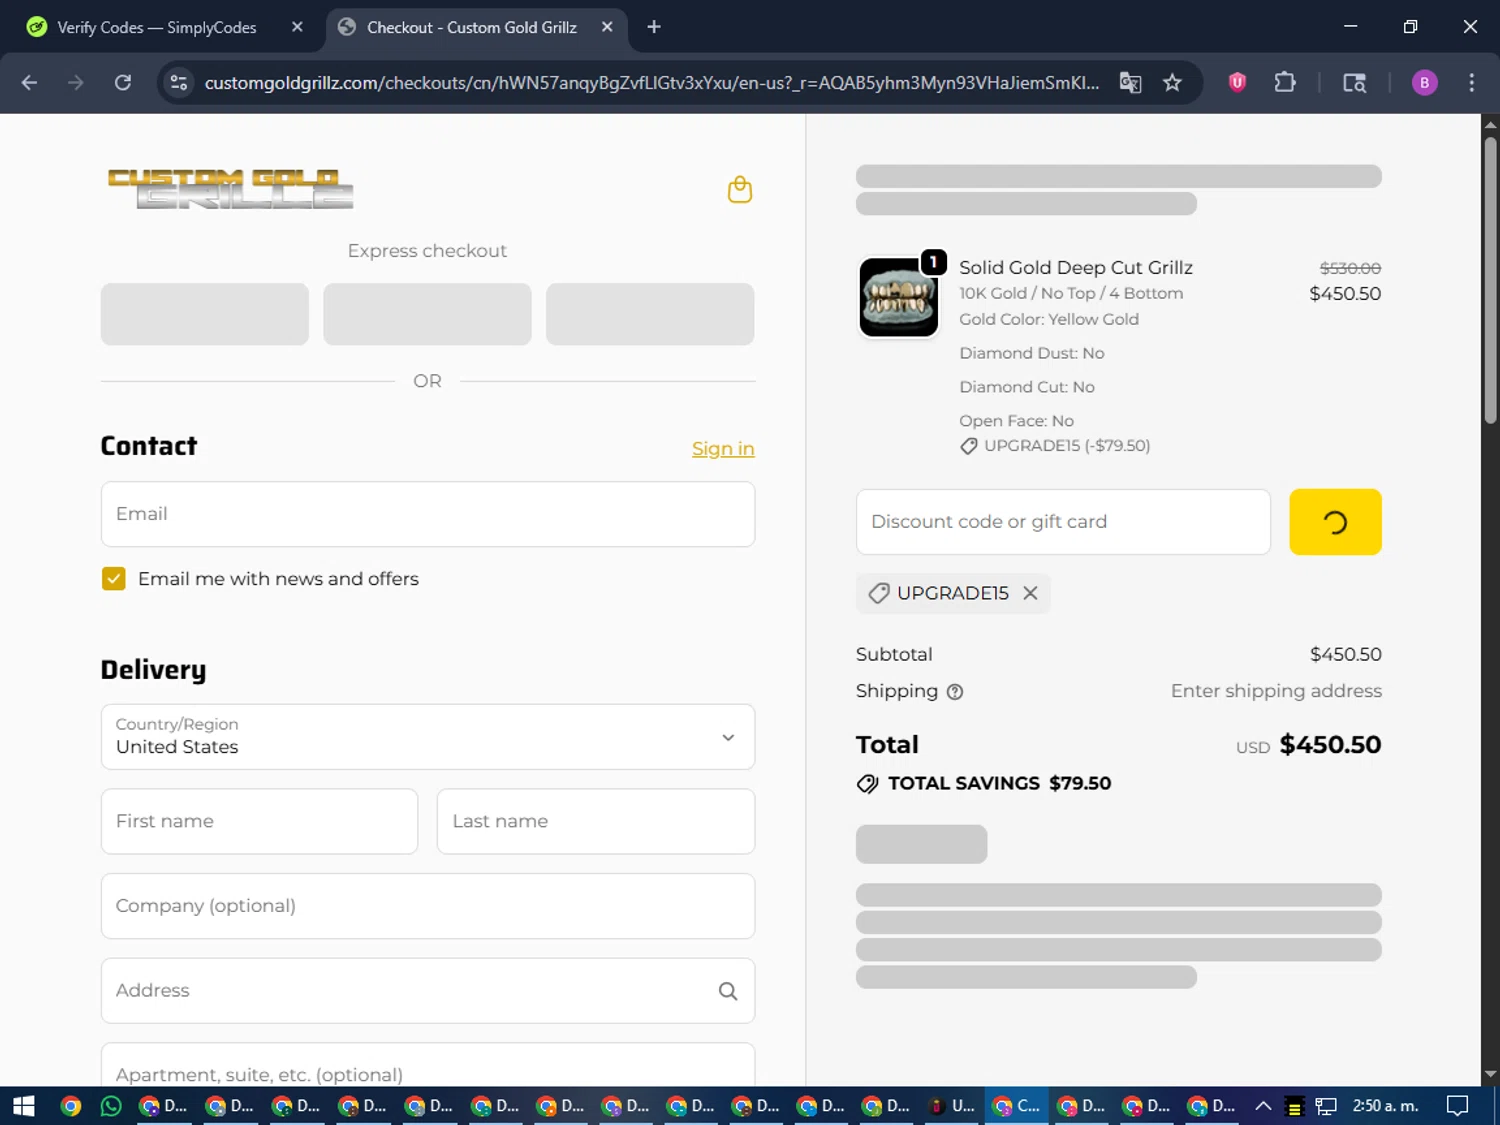Click the Apartment, suite, etc. field

428,1066
